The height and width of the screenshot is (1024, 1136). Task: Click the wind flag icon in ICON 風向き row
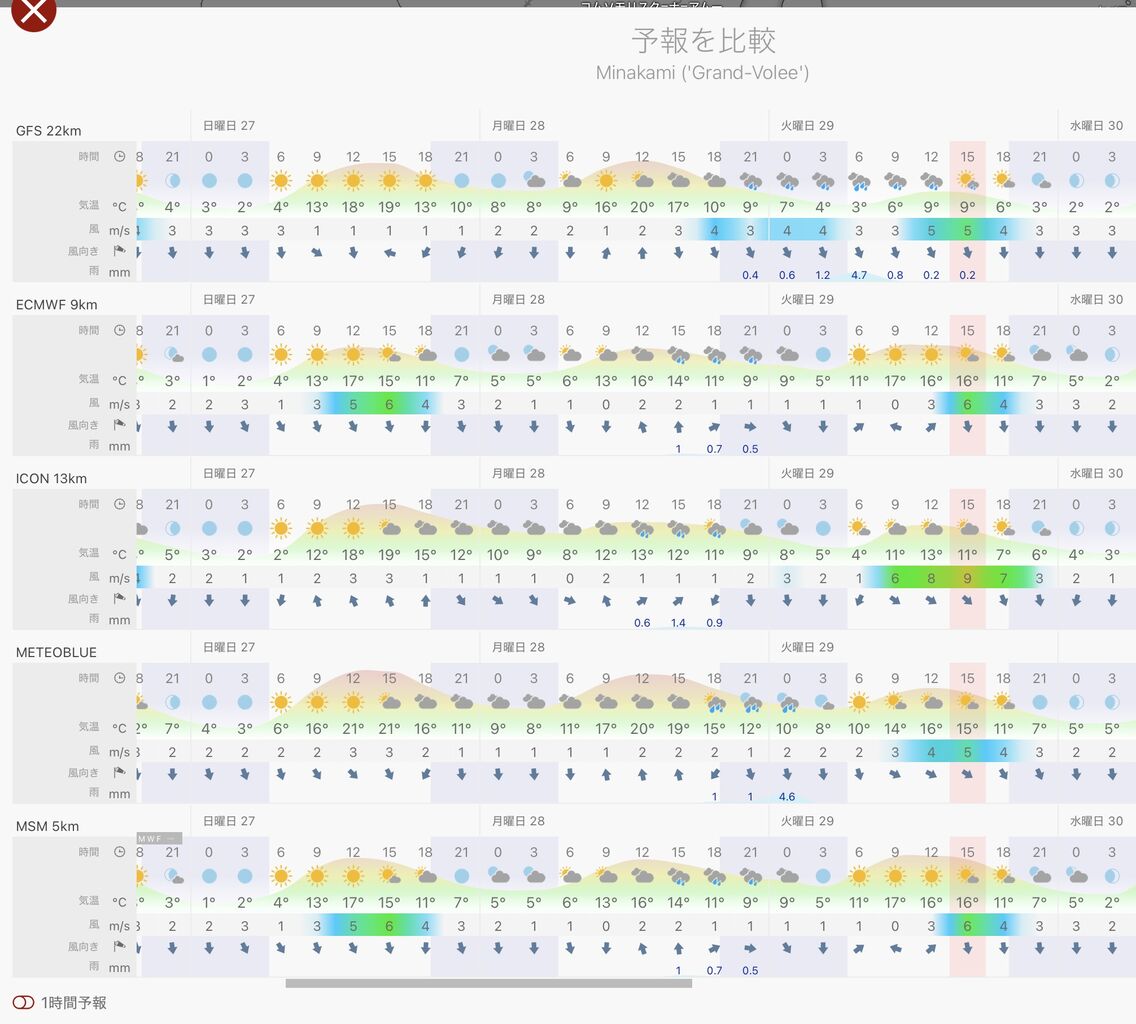(x=120, y=599)
